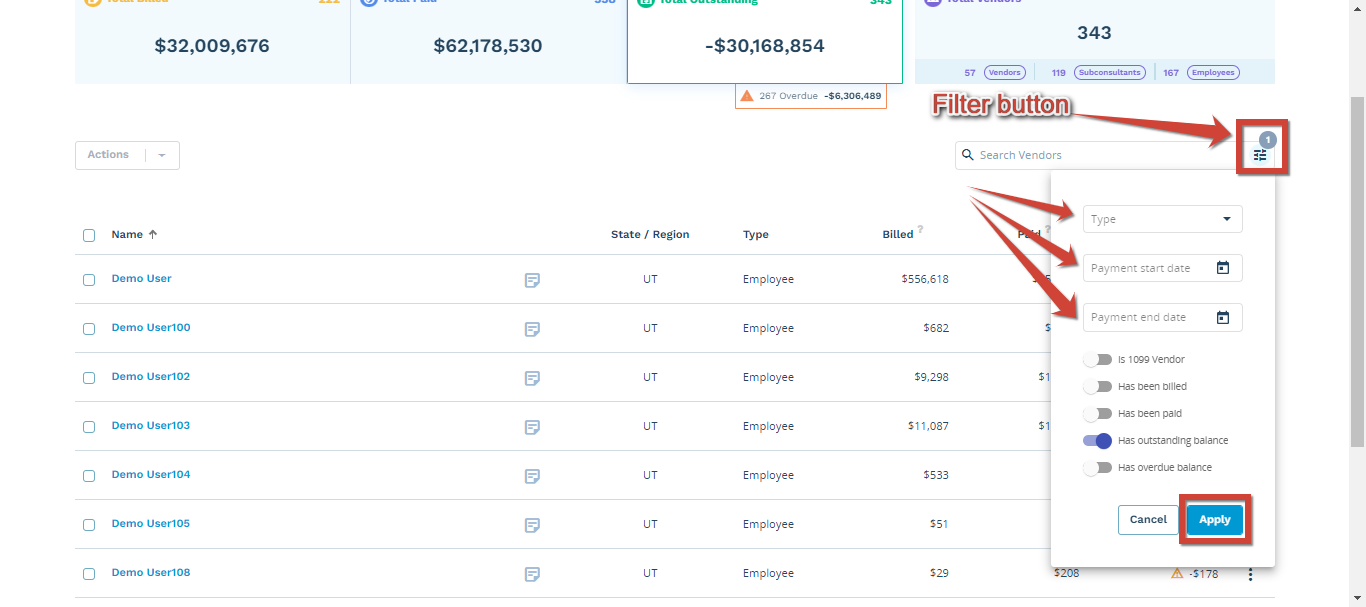Disable Has outstanding balance toggle
The width and height of the screenshot is (1366, 607).
pos(1097,440)
